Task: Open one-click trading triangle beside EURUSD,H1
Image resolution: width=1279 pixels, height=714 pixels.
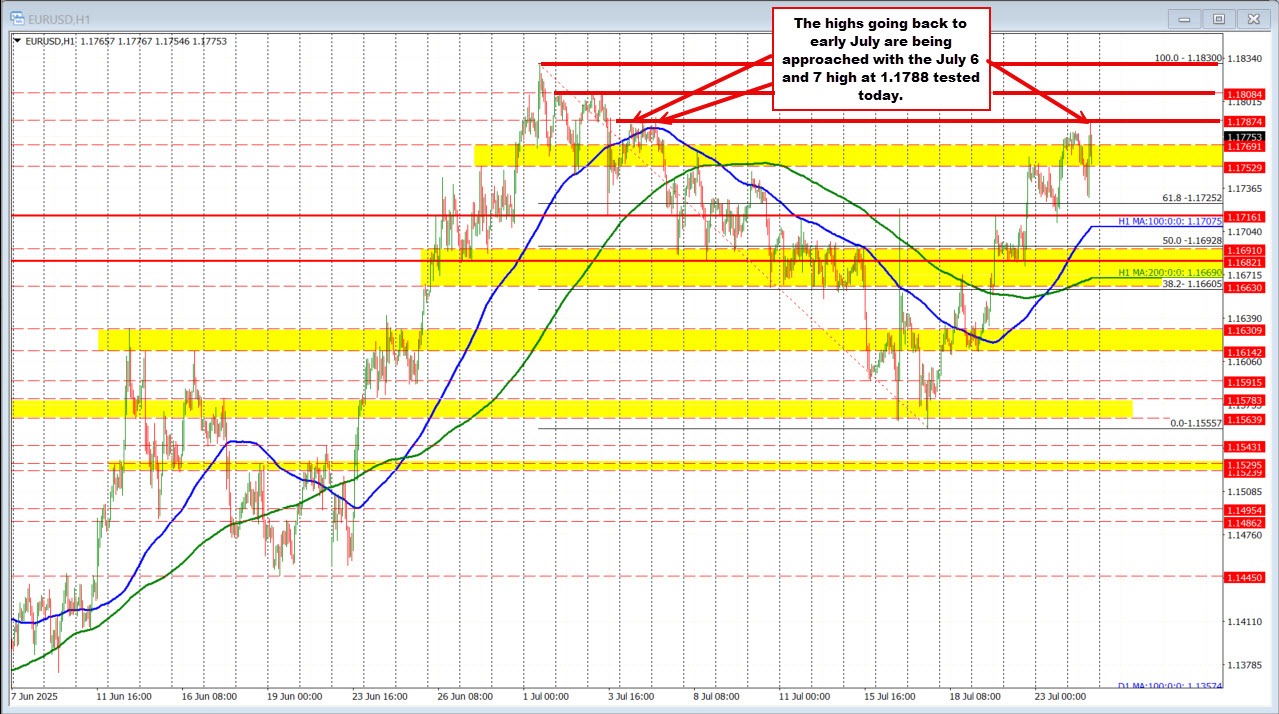Action: coord(17,41)
